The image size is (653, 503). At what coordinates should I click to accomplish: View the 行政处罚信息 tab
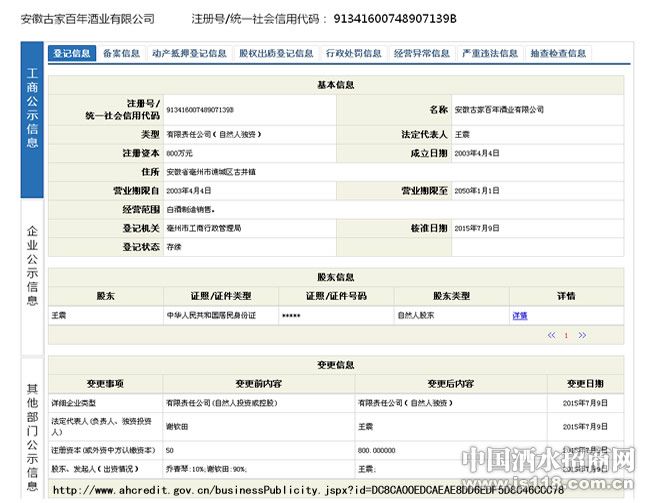353,53
